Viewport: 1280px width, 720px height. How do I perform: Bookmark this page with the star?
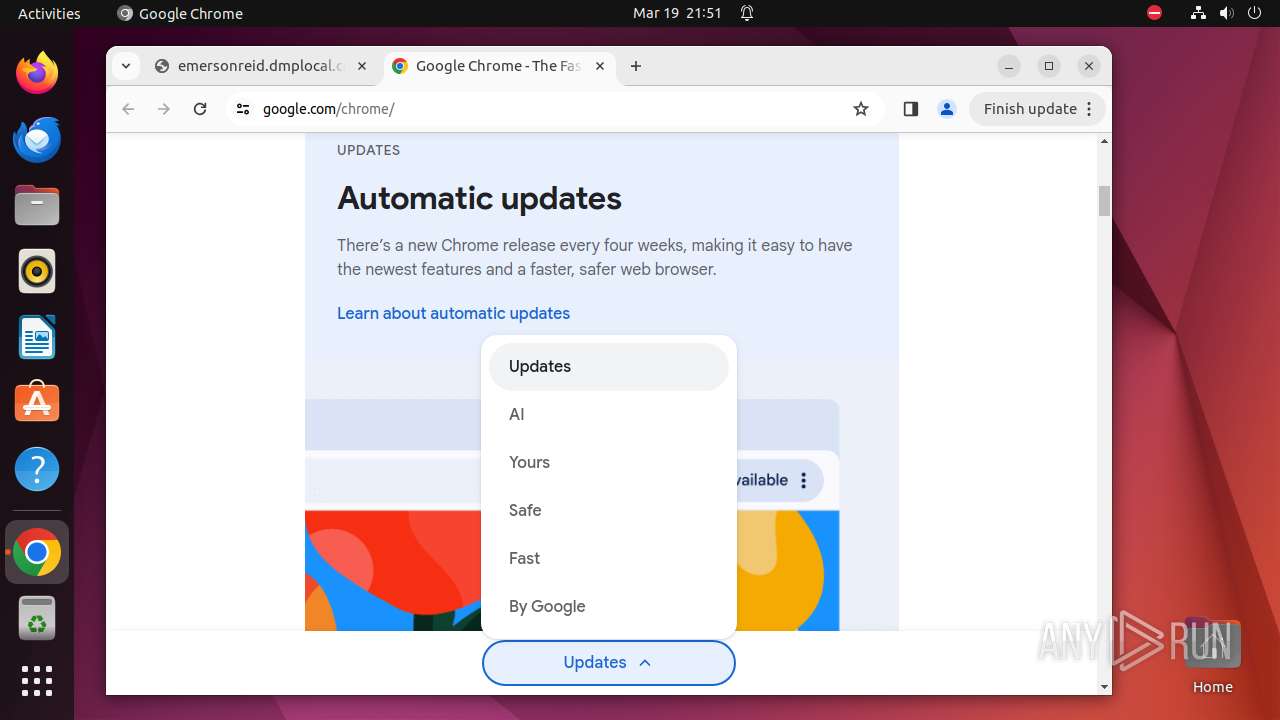(861, 109)
